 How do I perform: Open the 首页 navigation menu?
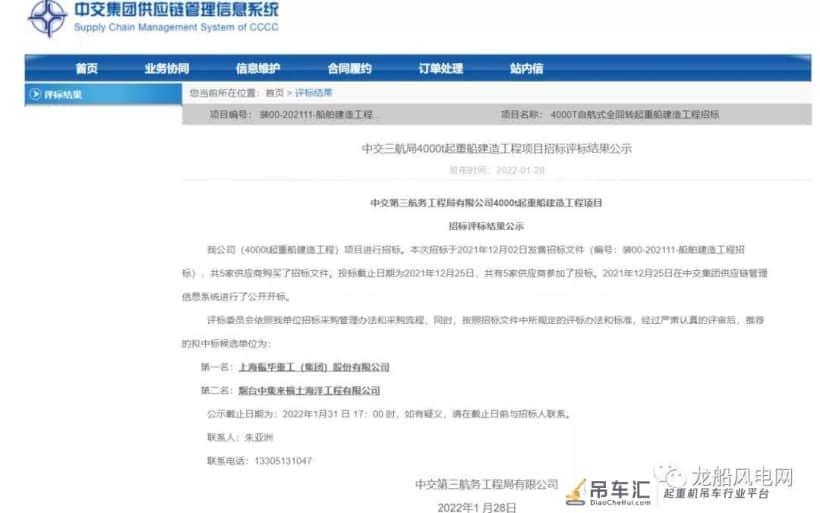(x=87, y=69)
